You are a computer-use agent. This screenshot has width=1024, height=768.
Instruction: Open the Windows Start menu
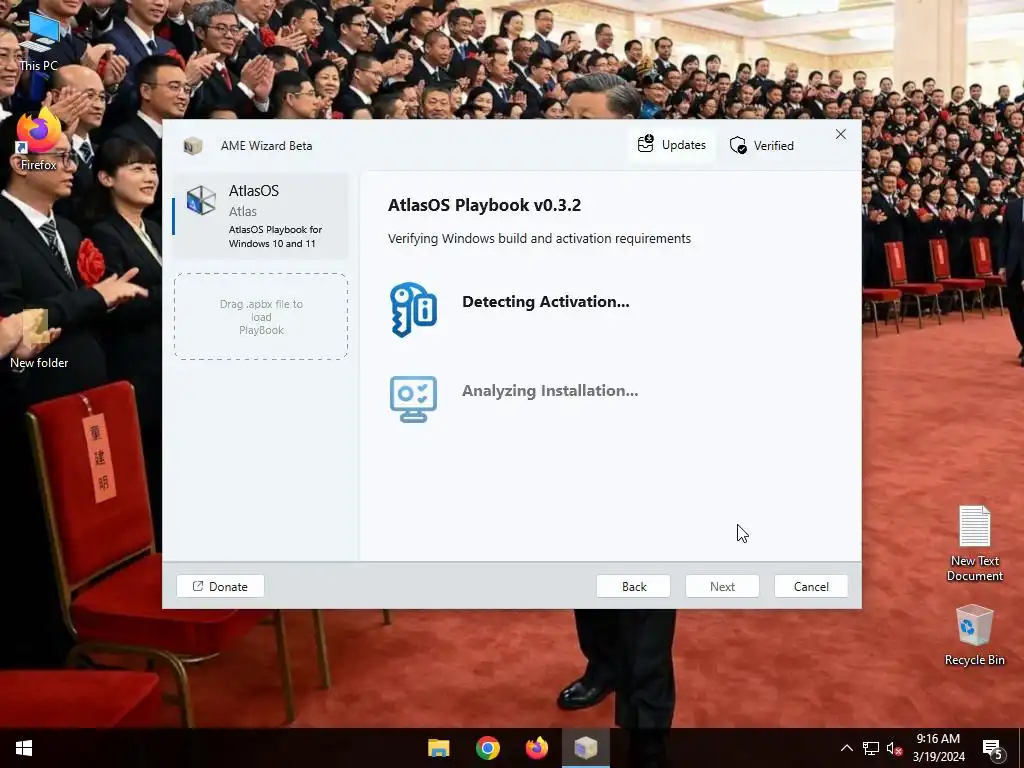coord(24,748)
